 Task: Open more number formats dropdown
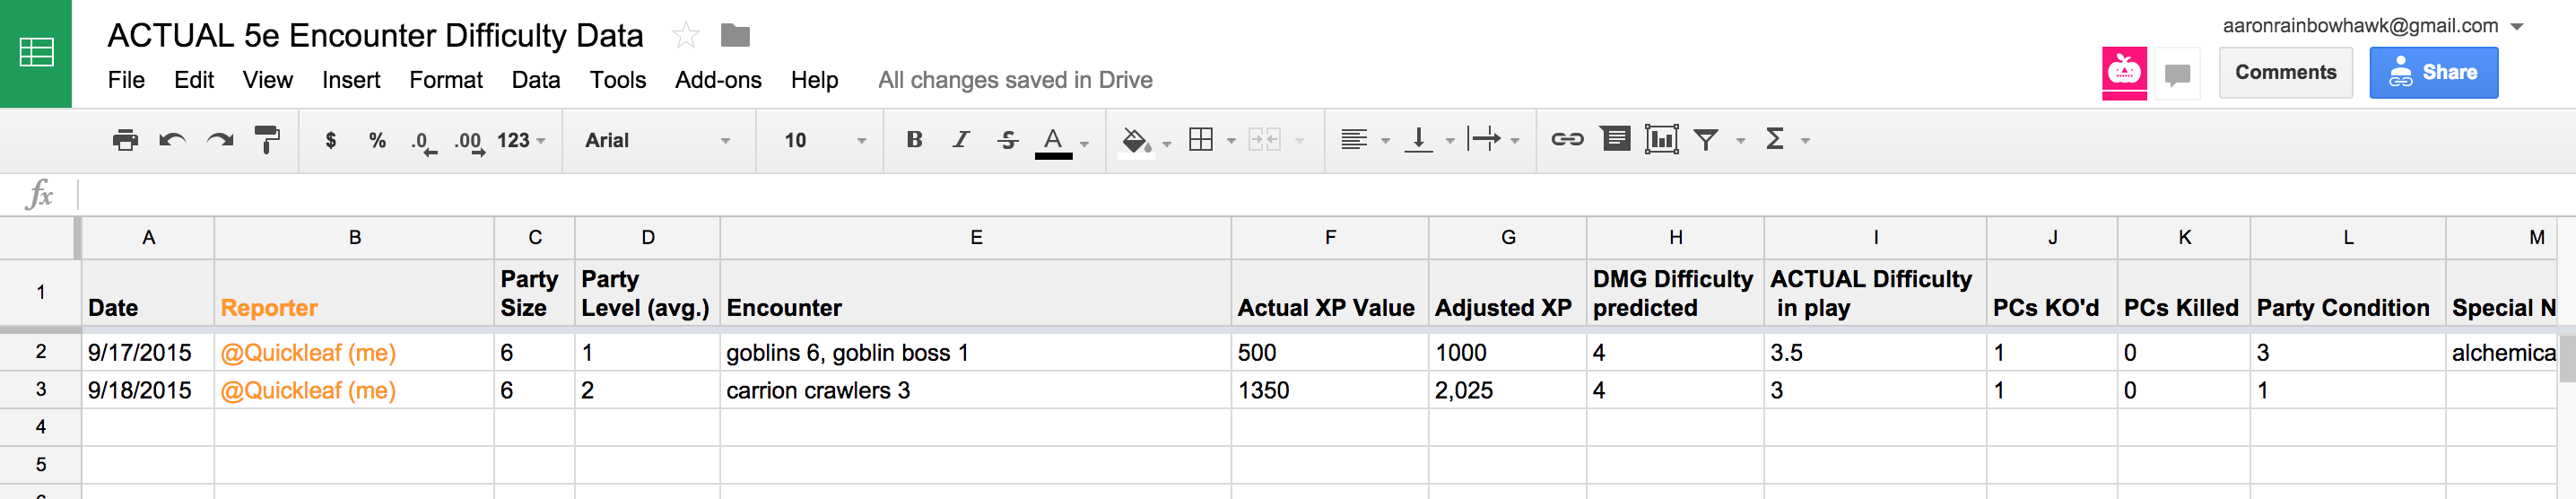522,141
